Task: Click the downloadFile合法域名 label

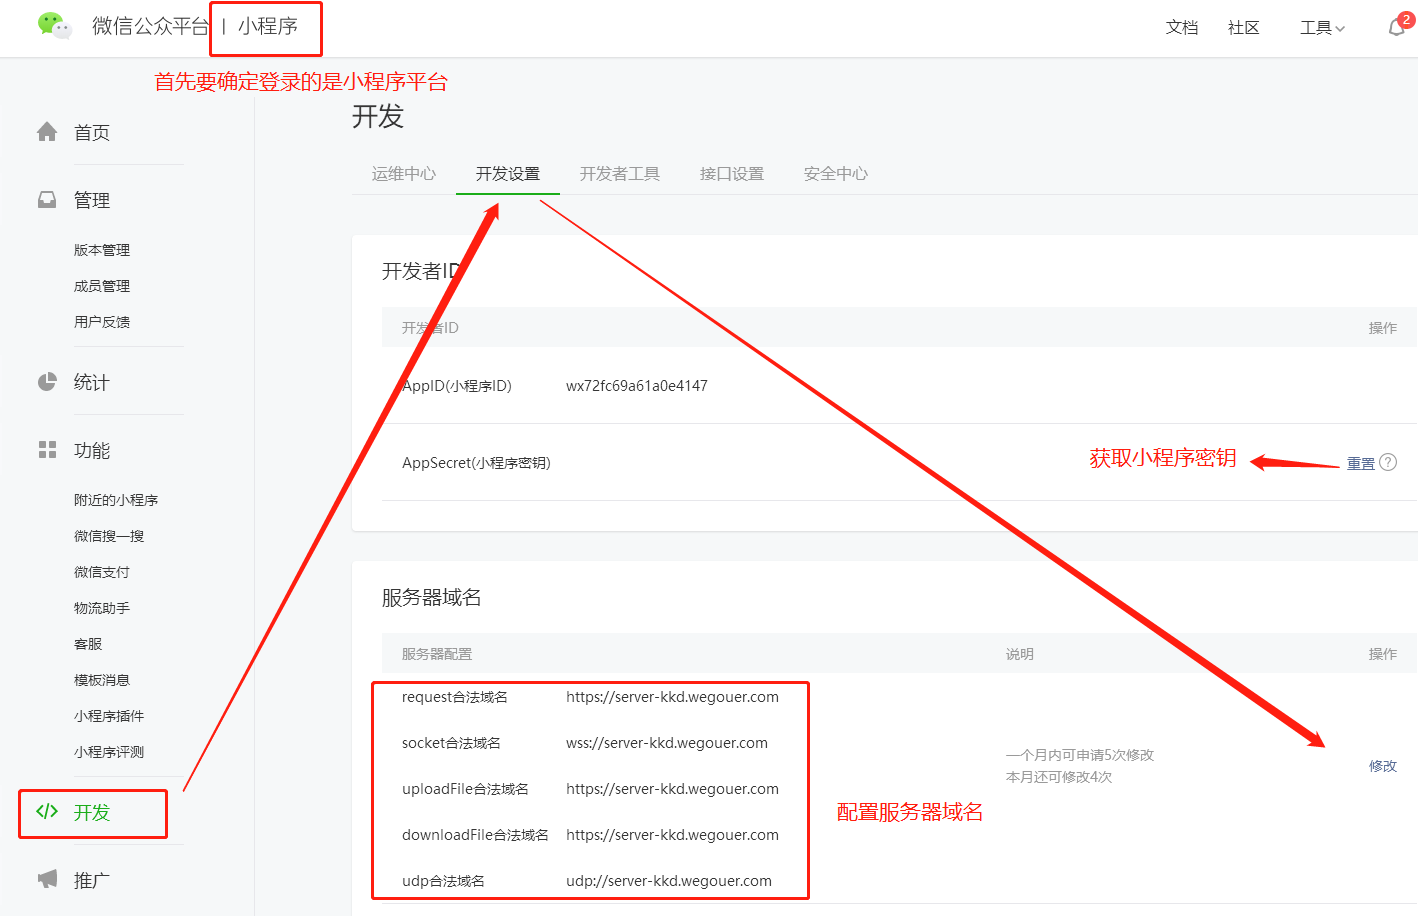Action: tap(475, 835)
